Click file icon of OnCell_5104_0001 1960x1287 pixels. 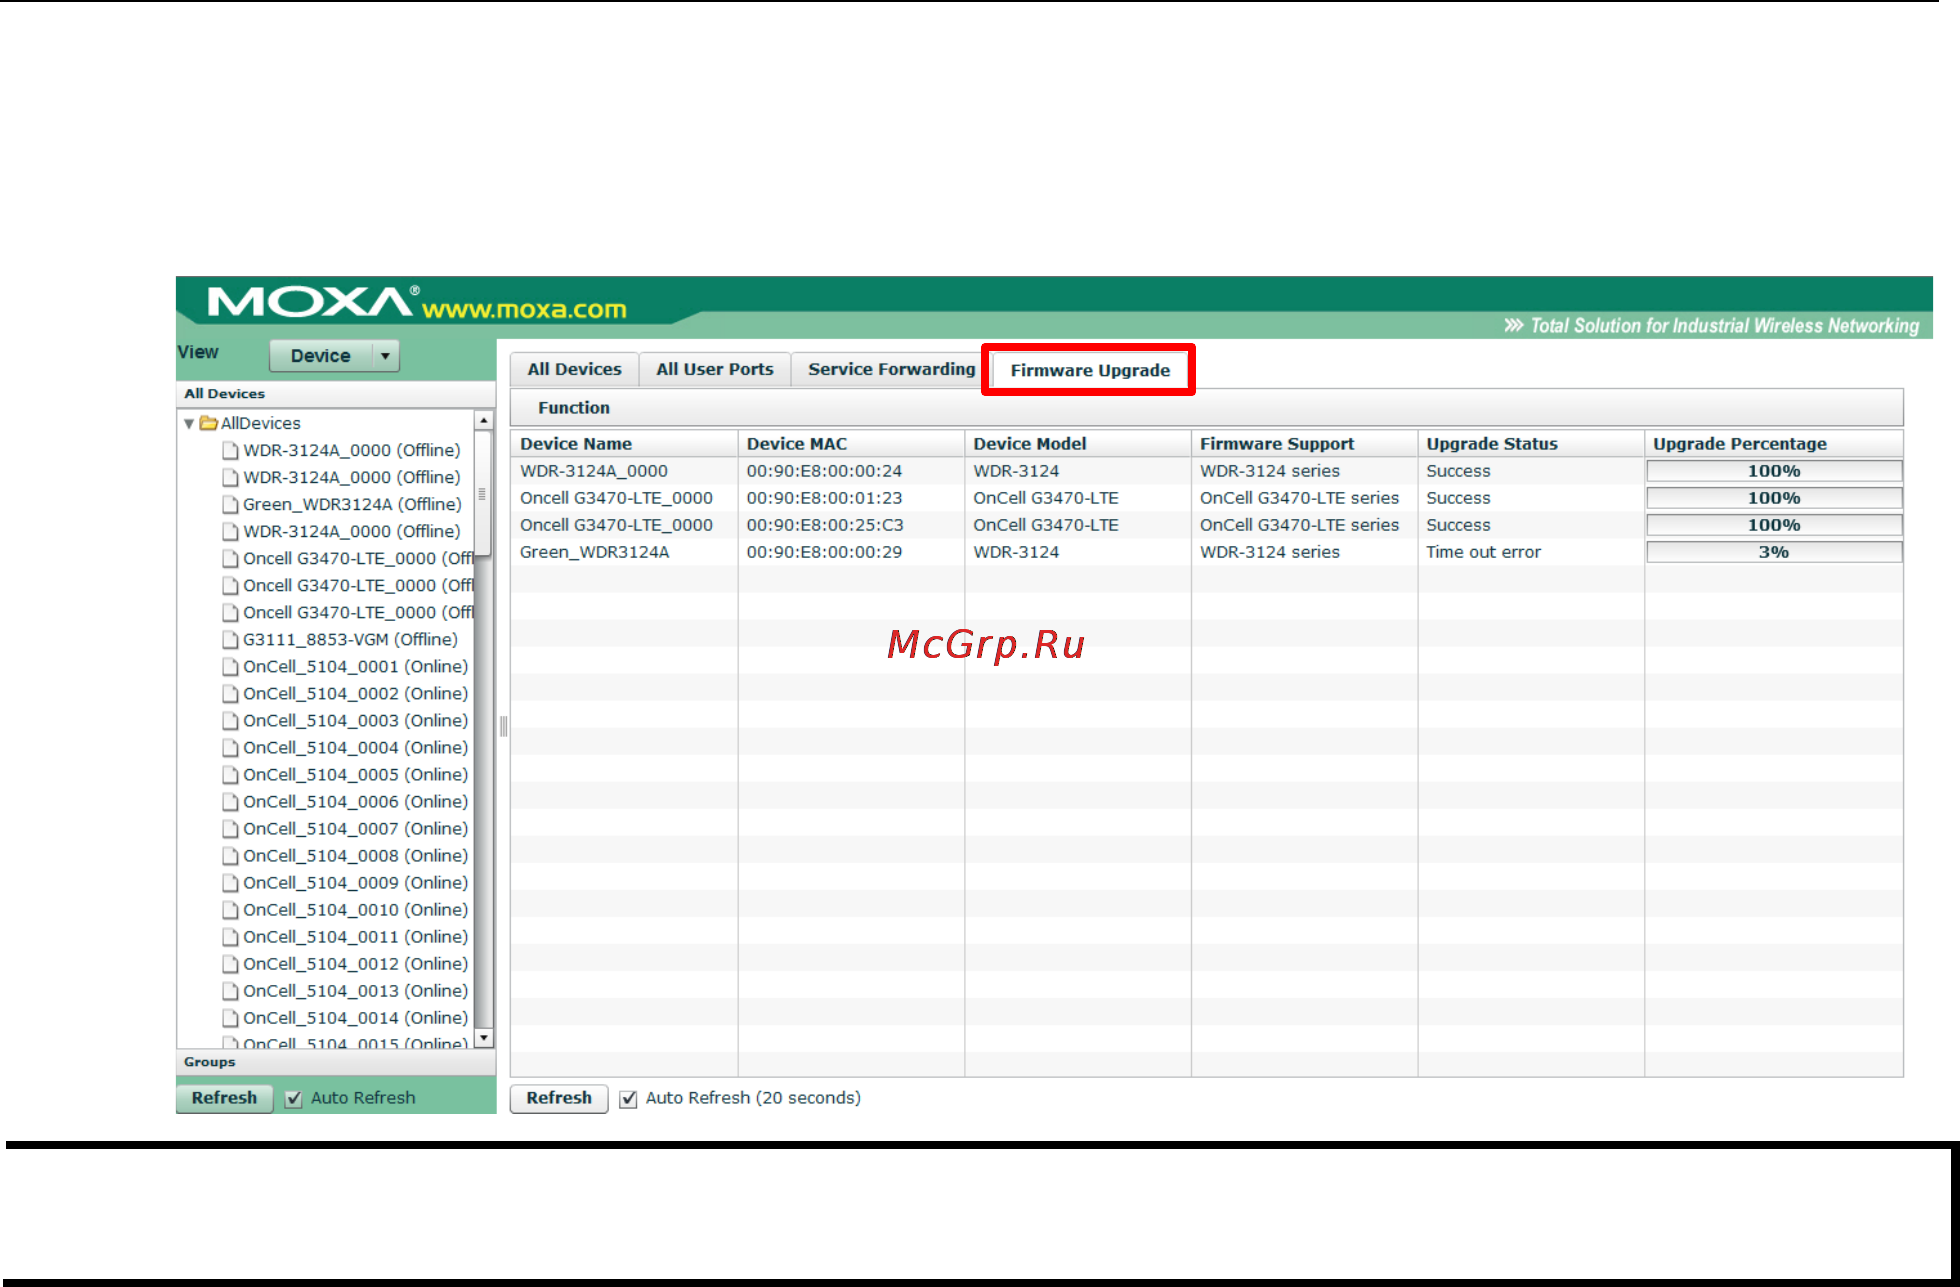[230, 667]
